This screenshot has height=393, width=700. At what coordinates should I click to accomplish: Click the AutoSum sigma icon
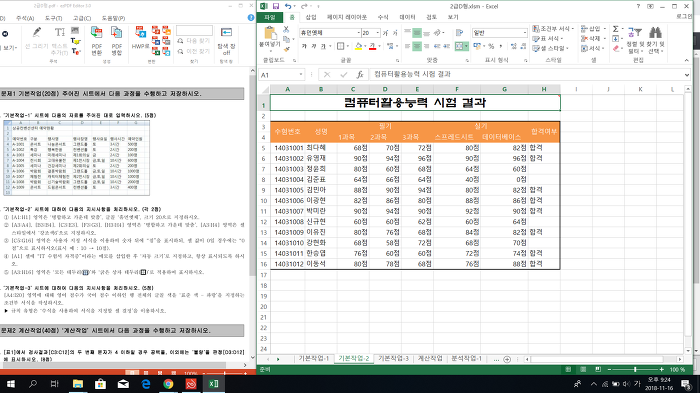click(616, 29)
